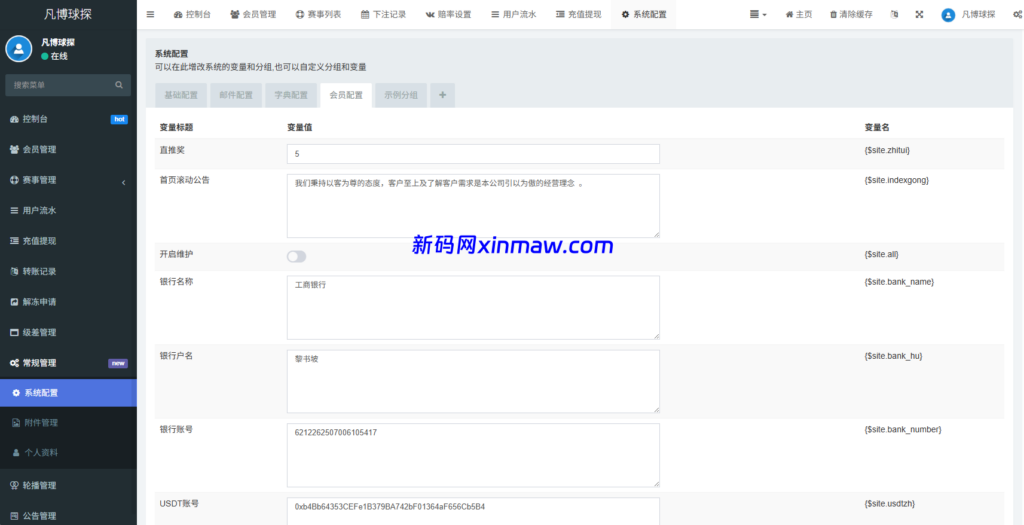
Task: Open the 会员管理 sidebar menu text
Action: 39,150
